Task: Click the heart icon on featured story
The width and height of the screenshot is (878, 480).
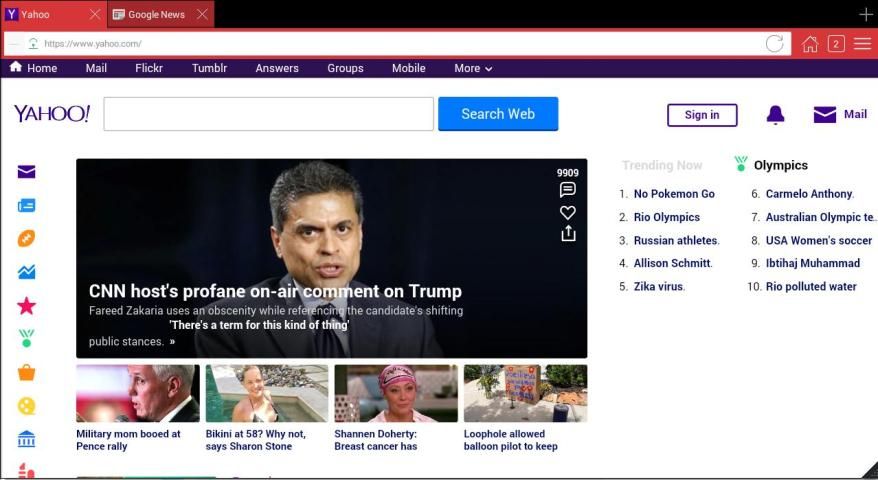Action: (567, 212)
